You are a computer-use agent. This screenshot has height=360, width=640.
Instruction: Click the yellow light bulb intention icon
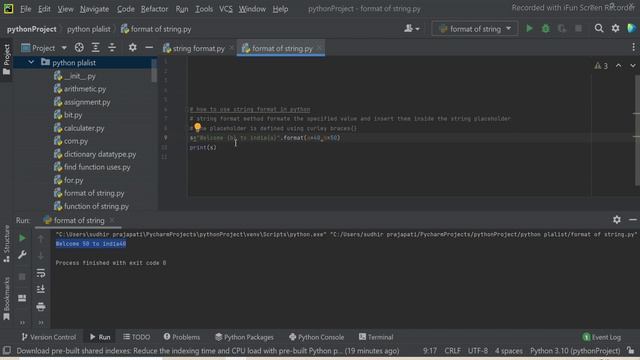coord(198,127)
